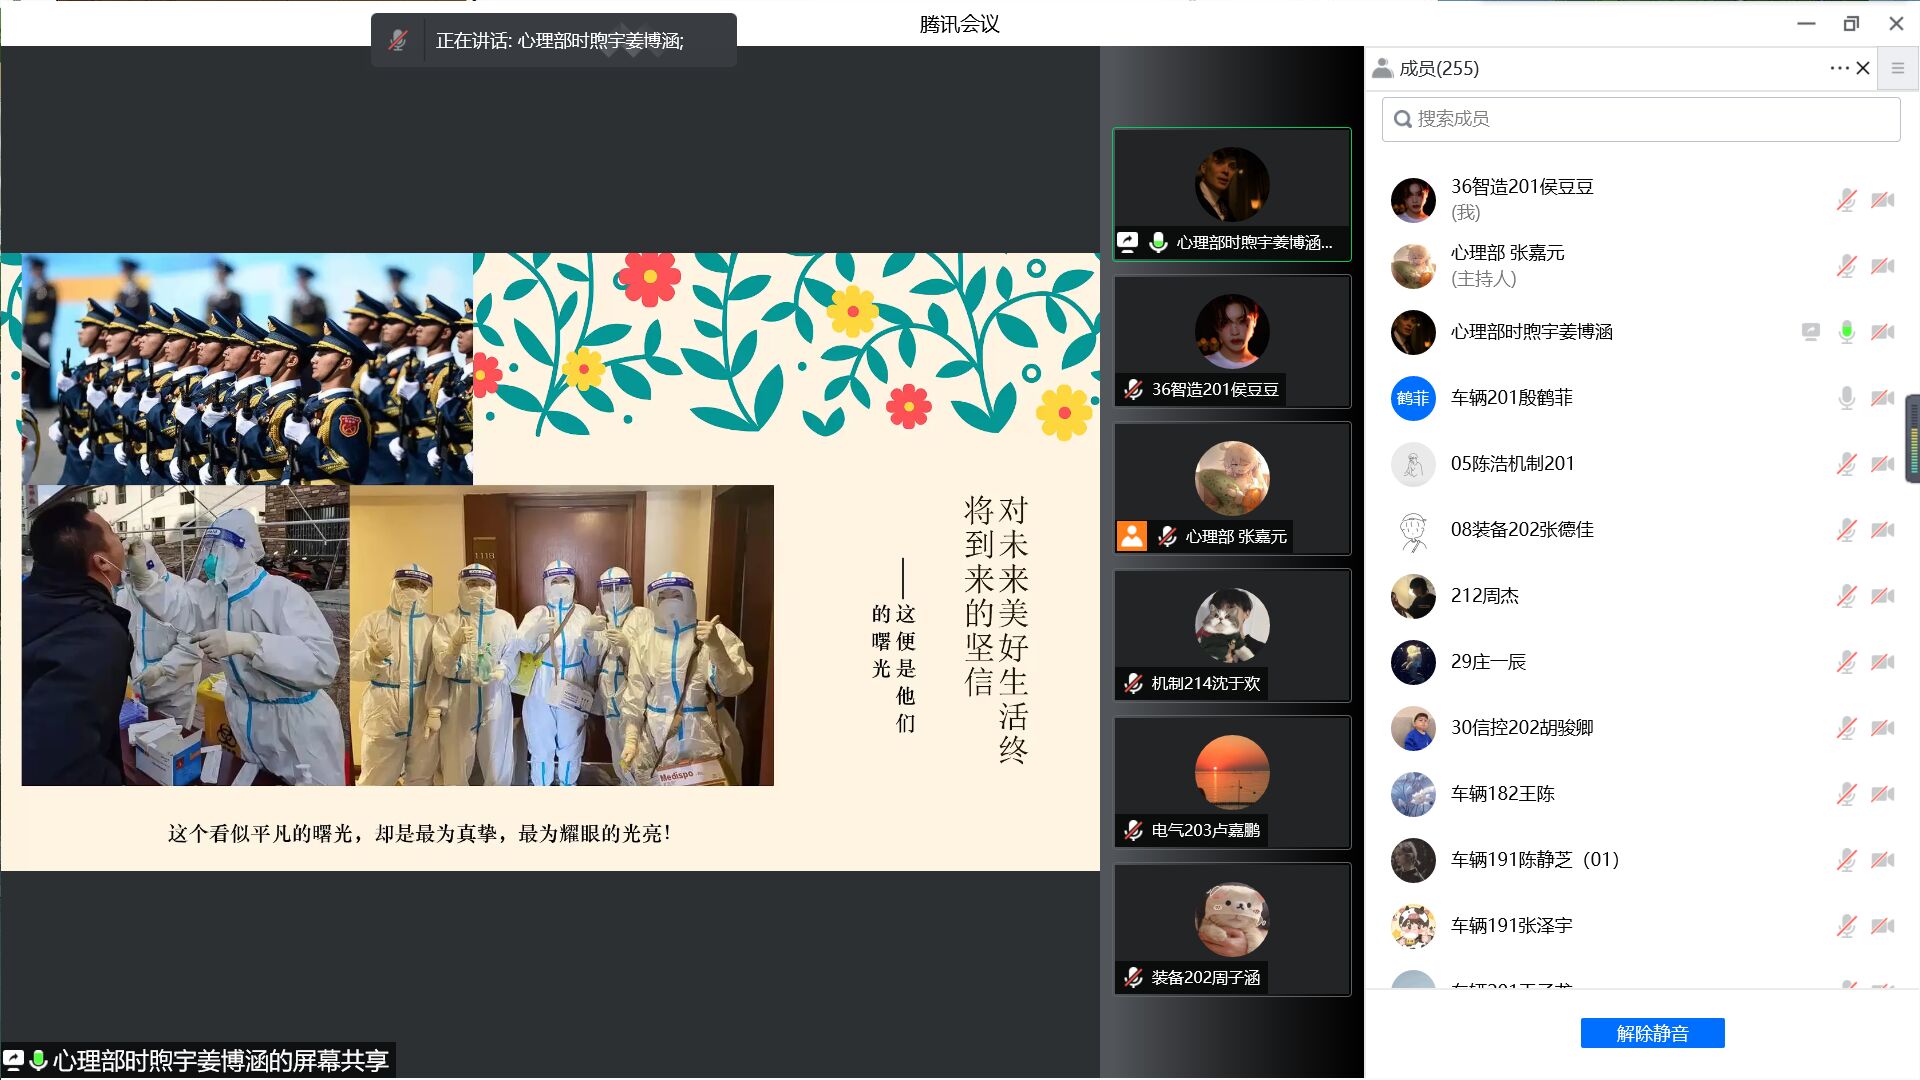Open the hamburger menu beside members panel

click(x=1897, y=68)
